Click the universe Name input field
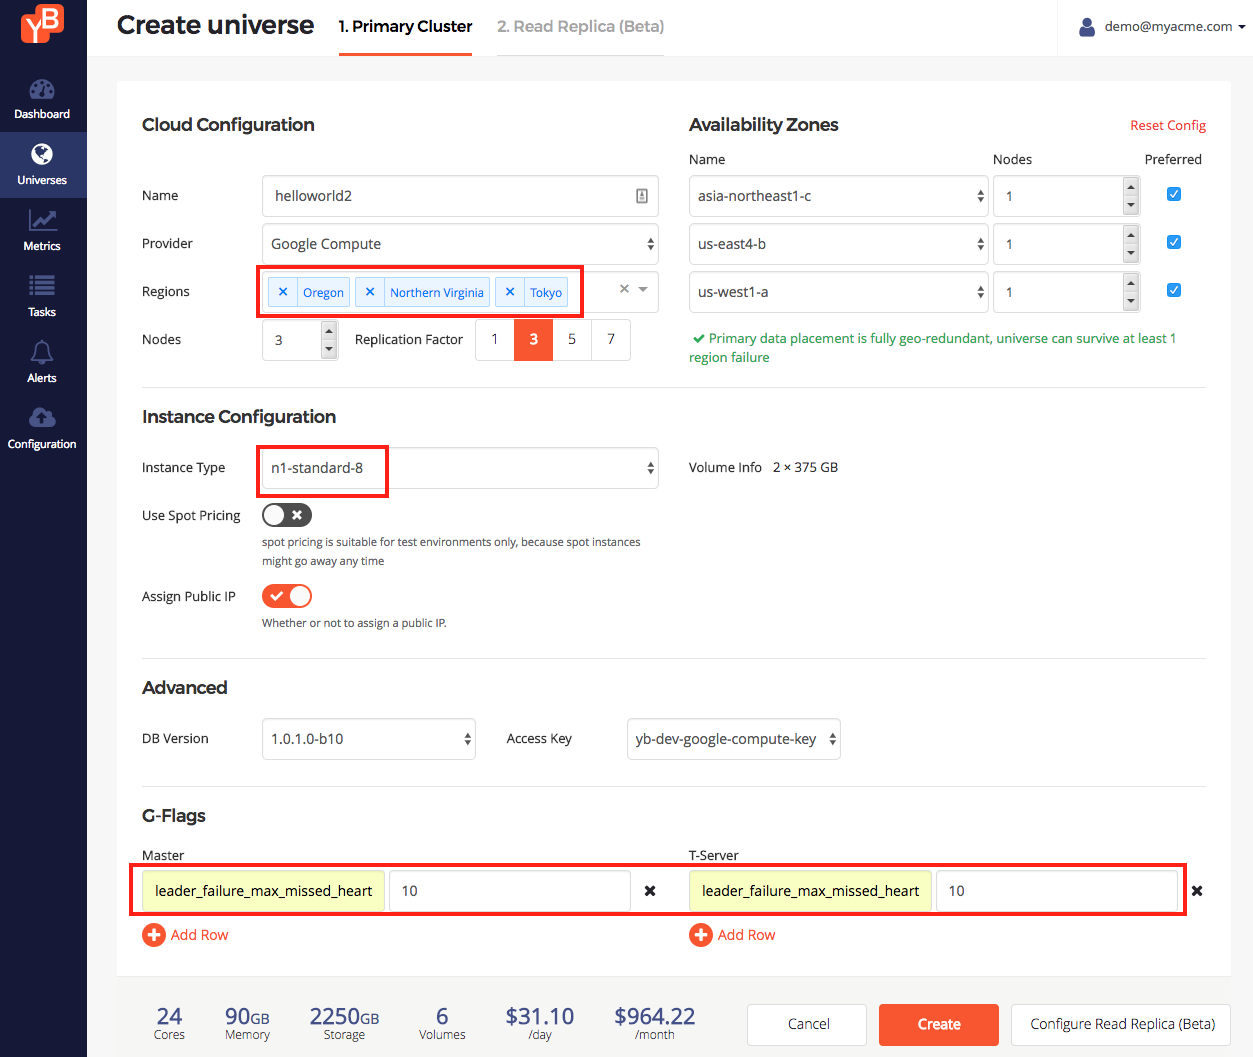The width and height of the screenshot is (1253, 1057). click(460, 196)
